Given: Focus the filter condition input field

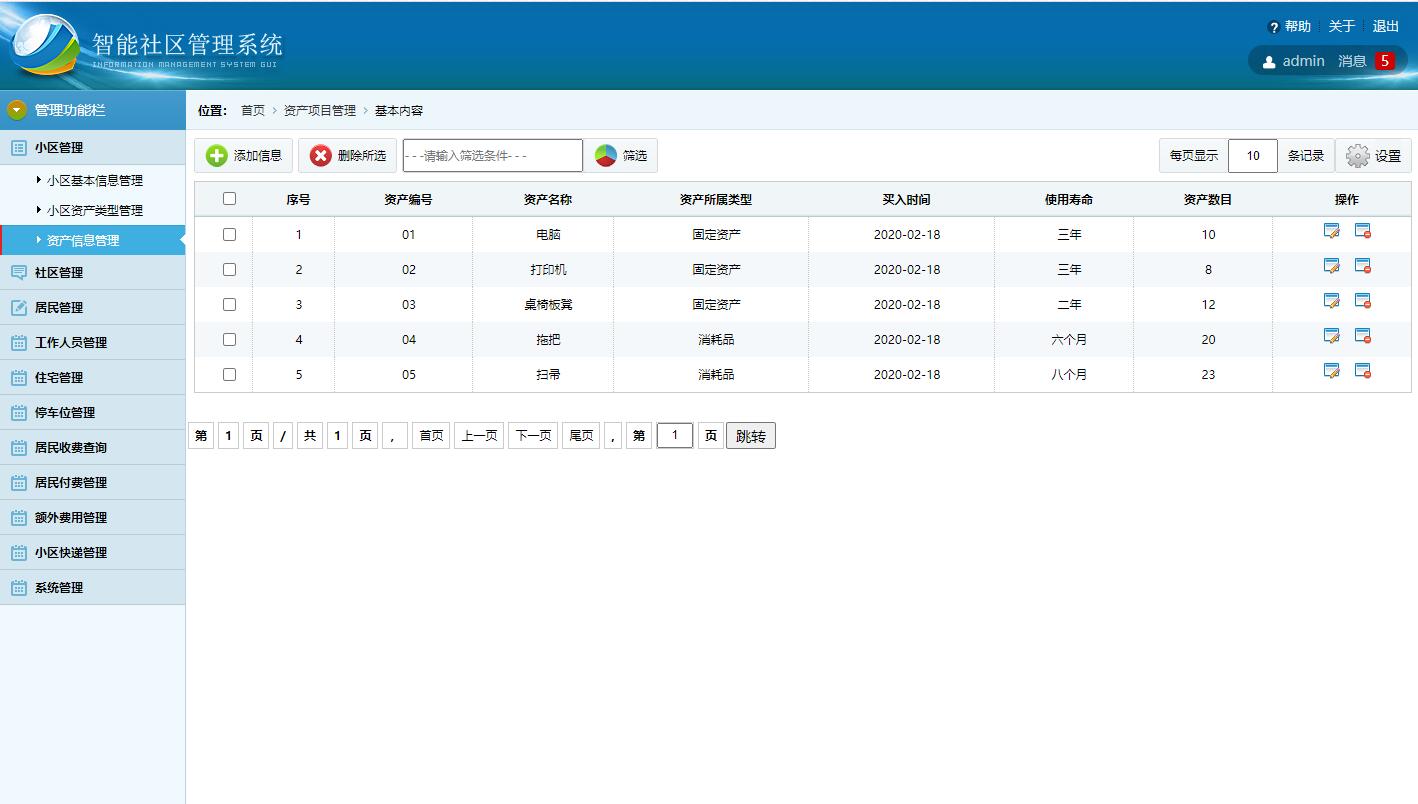Looking at the screenshot, I should 493,156.
